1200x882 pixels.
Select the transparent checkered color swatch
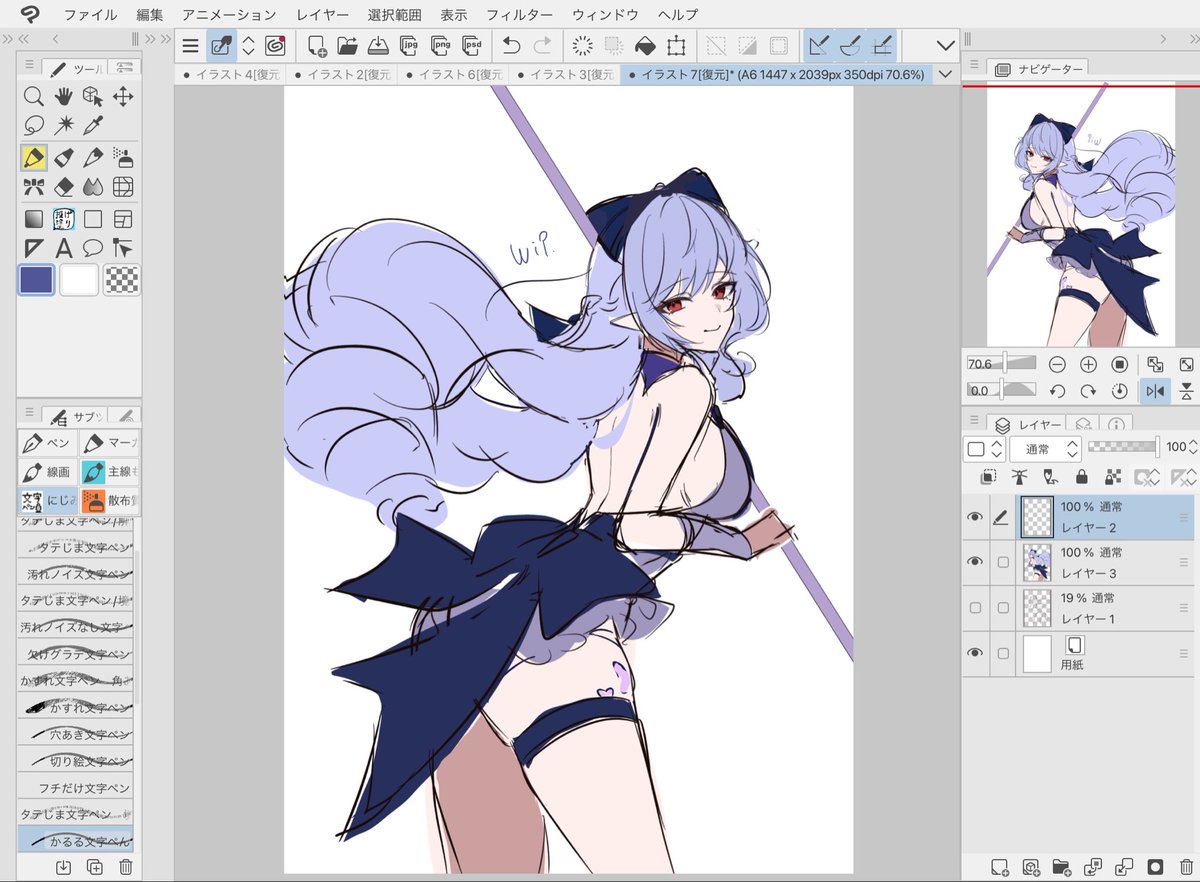122,280
